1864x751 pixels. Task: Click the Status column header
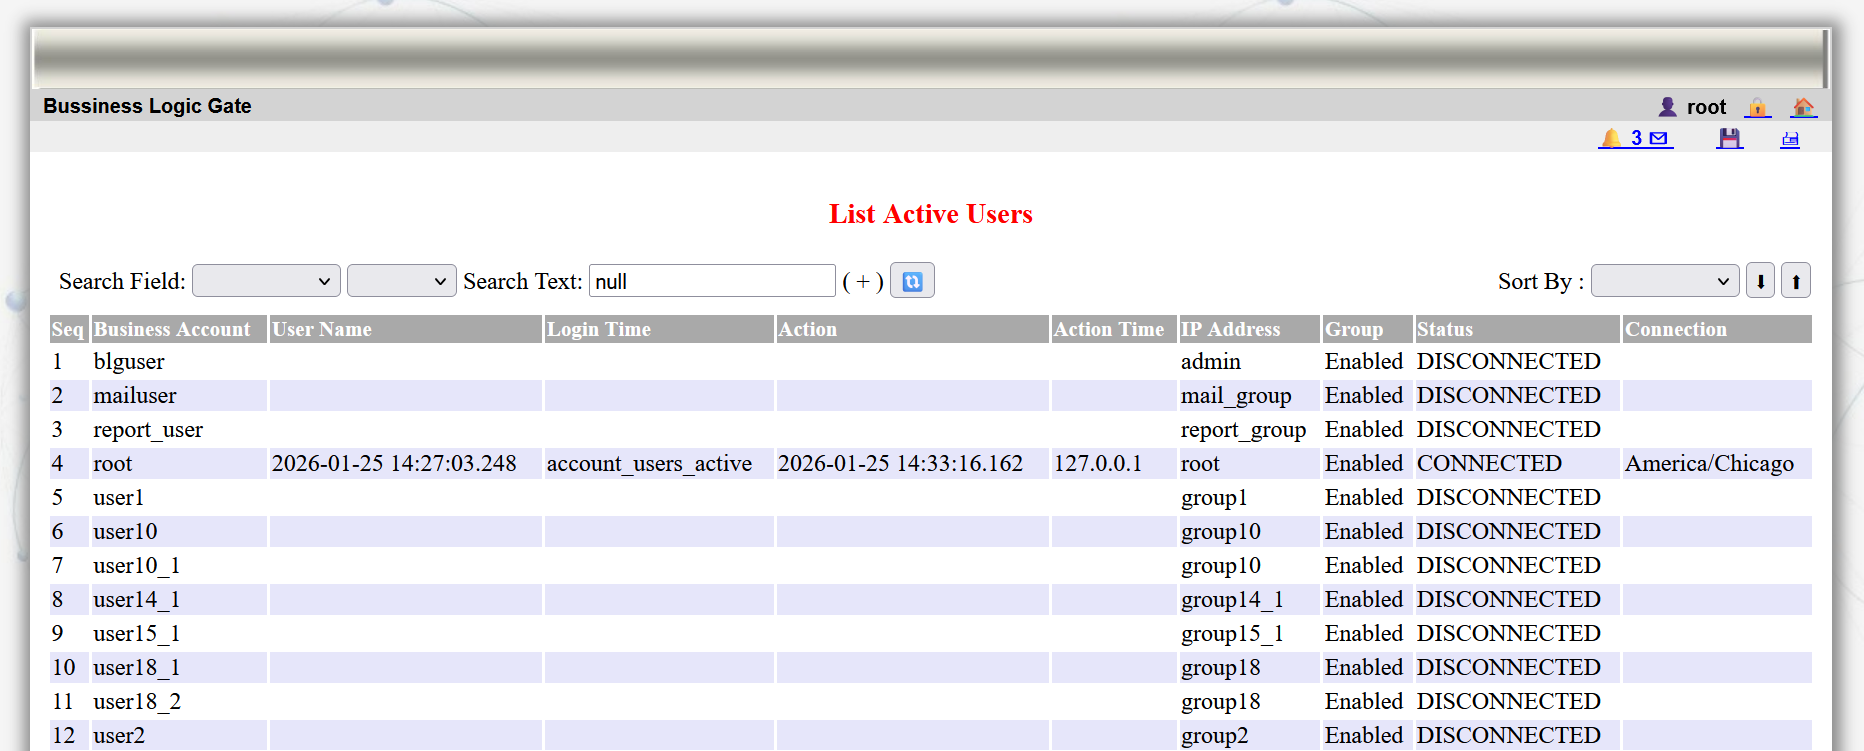[x=1444, y=329]
